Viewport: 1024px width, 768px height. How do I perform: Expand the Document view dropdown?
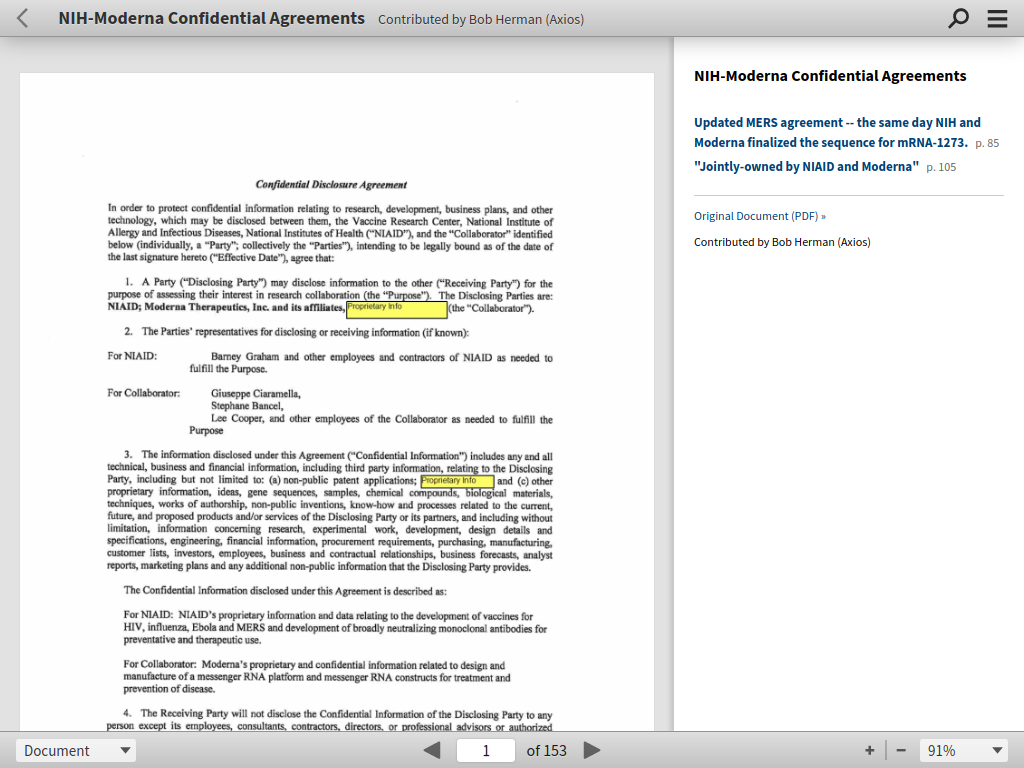76,750
